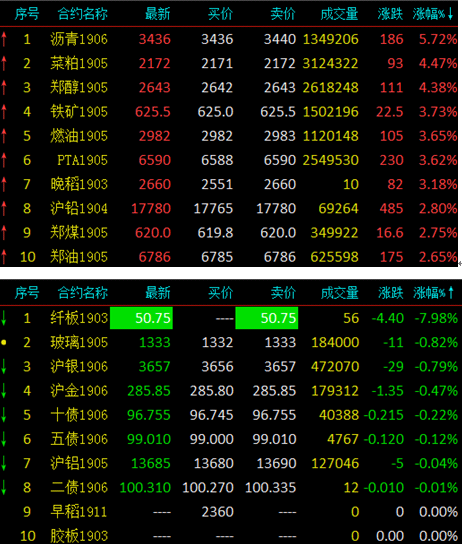The width and height of the screenshot is (462, 544).
Task: Open contract 菜粕1905
Action: 79,63
